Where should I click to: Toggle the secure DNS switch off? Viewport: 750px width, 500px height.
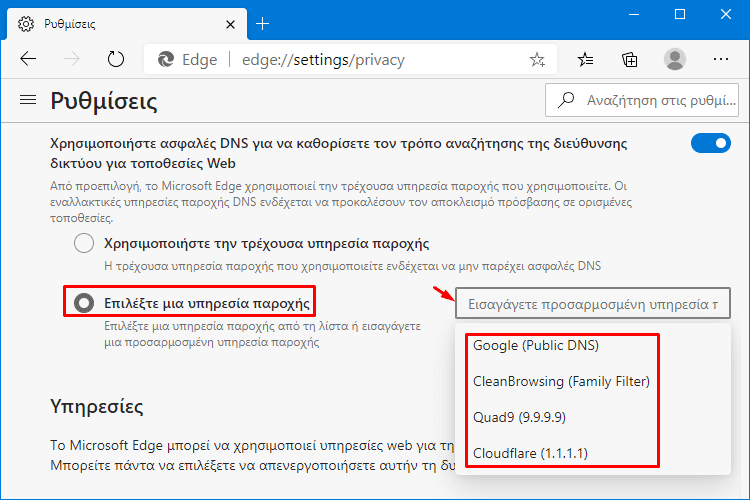click(x=710, y=144)
